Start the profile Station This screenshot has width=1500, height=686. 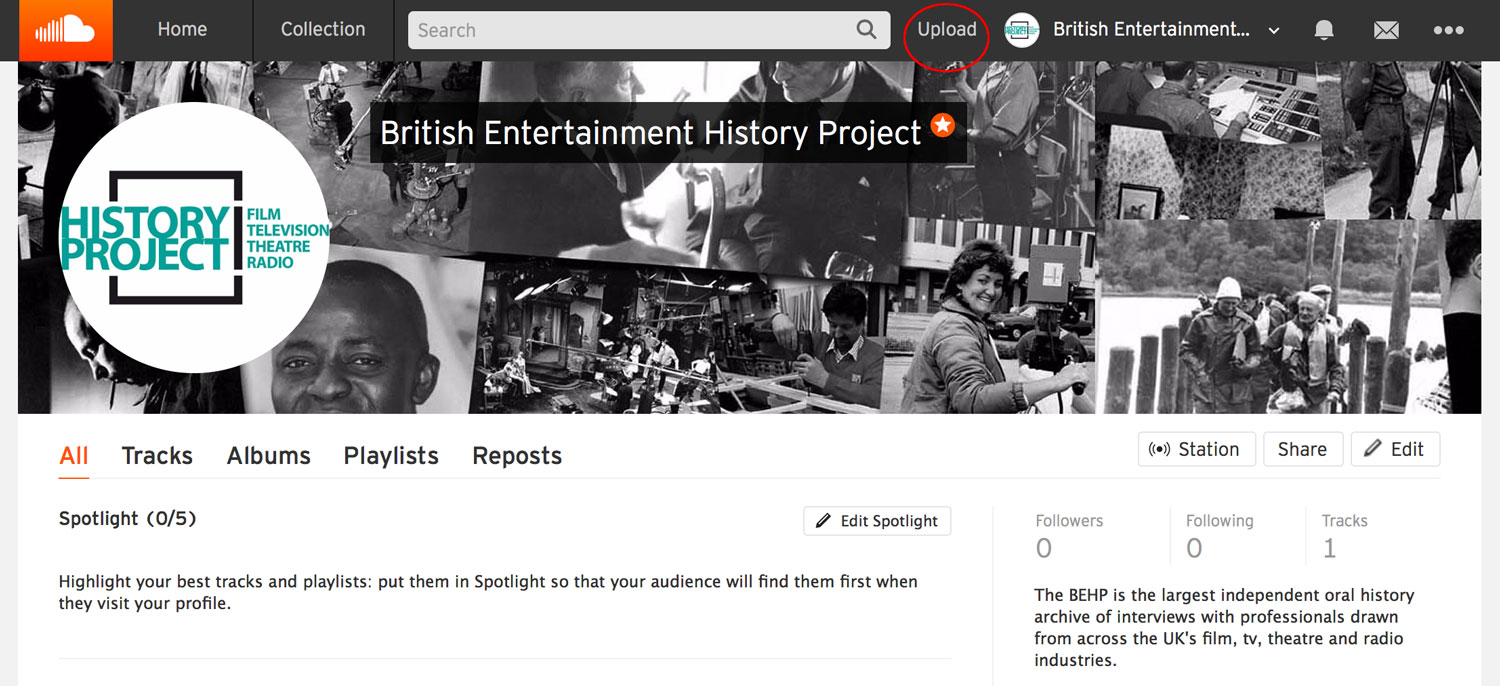[1195, 449]
